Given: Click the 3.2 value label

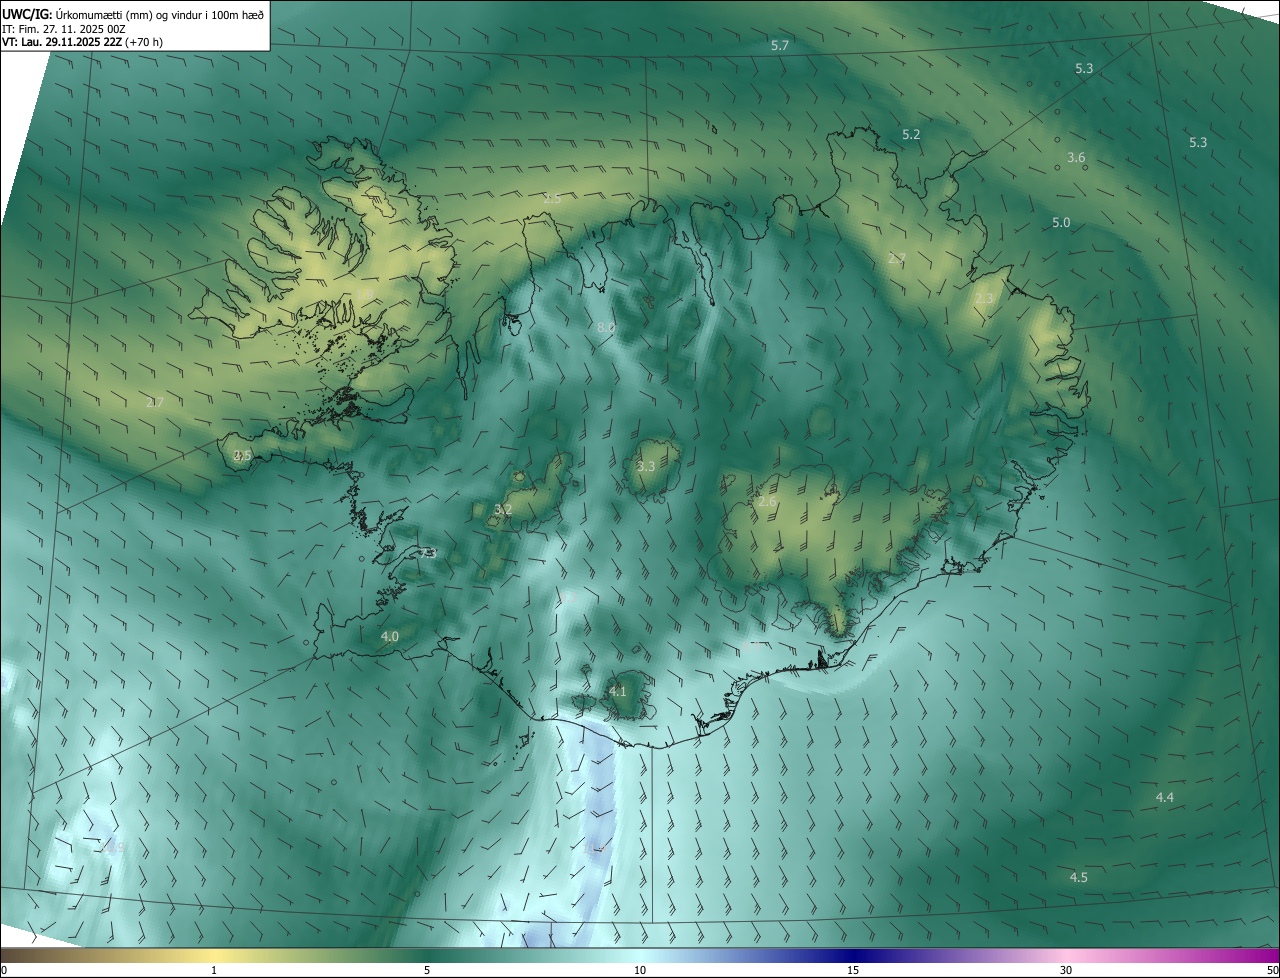Looking at the screenshot, I should click(503, 510).
